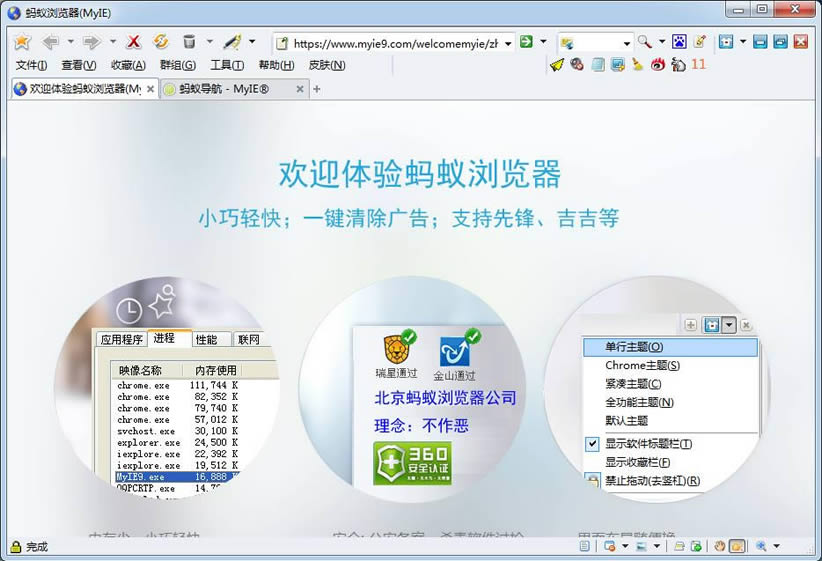Click the status bar hand icon

719,546
